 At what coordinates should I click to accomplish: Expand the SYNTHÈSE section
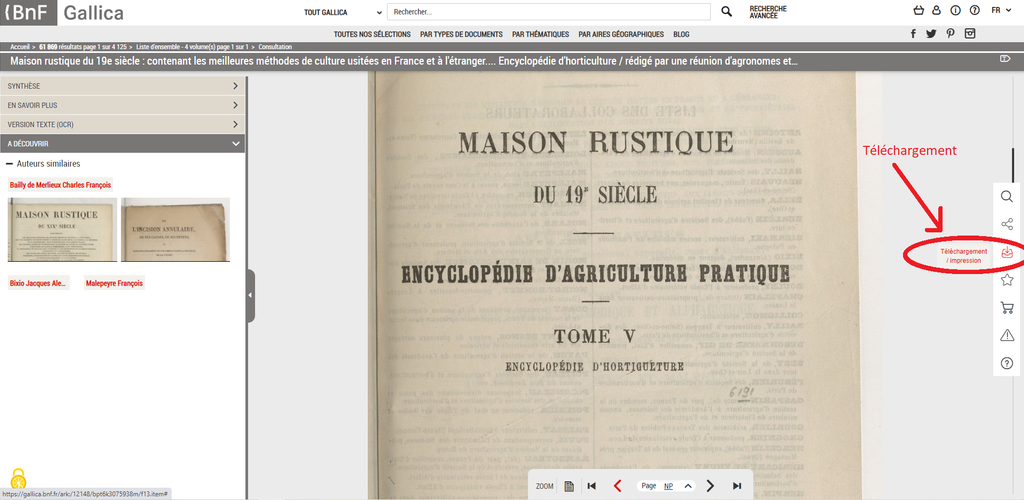tap(123, 86)
